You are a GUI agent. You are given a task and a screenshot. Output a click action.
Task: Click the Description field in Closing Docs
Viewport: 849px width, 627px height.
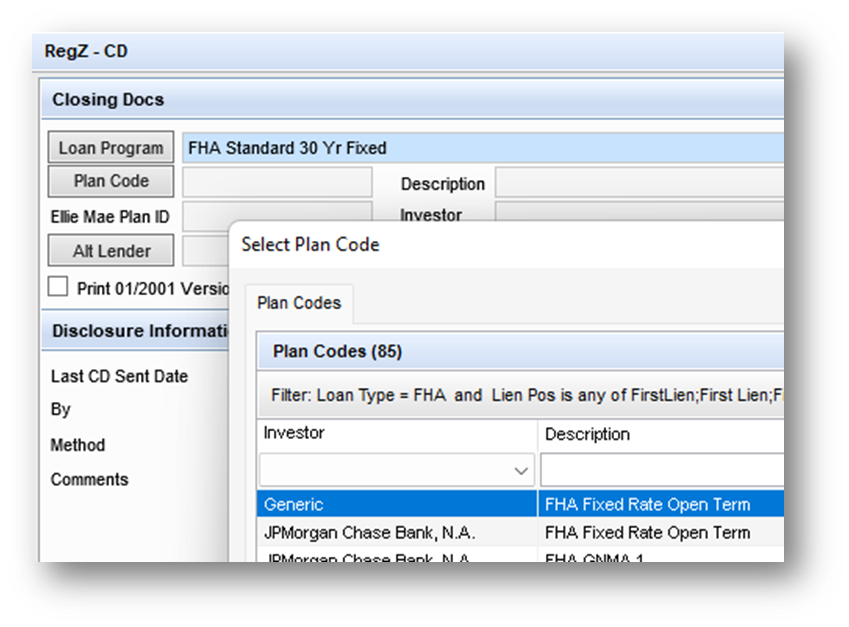pyautogui.click(x=640, y=183)
